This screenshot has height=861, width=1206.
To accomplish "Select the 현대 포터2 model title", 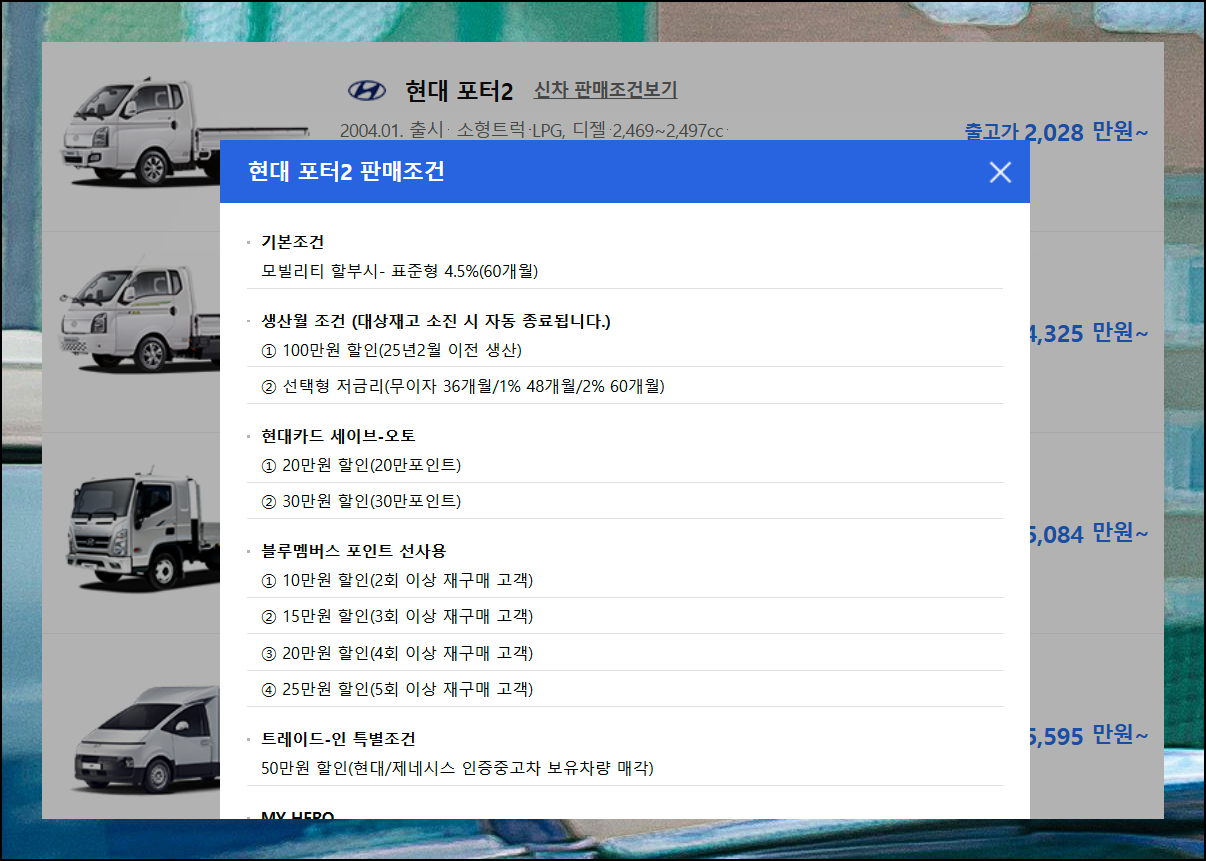I will click(x=459, y=91).
